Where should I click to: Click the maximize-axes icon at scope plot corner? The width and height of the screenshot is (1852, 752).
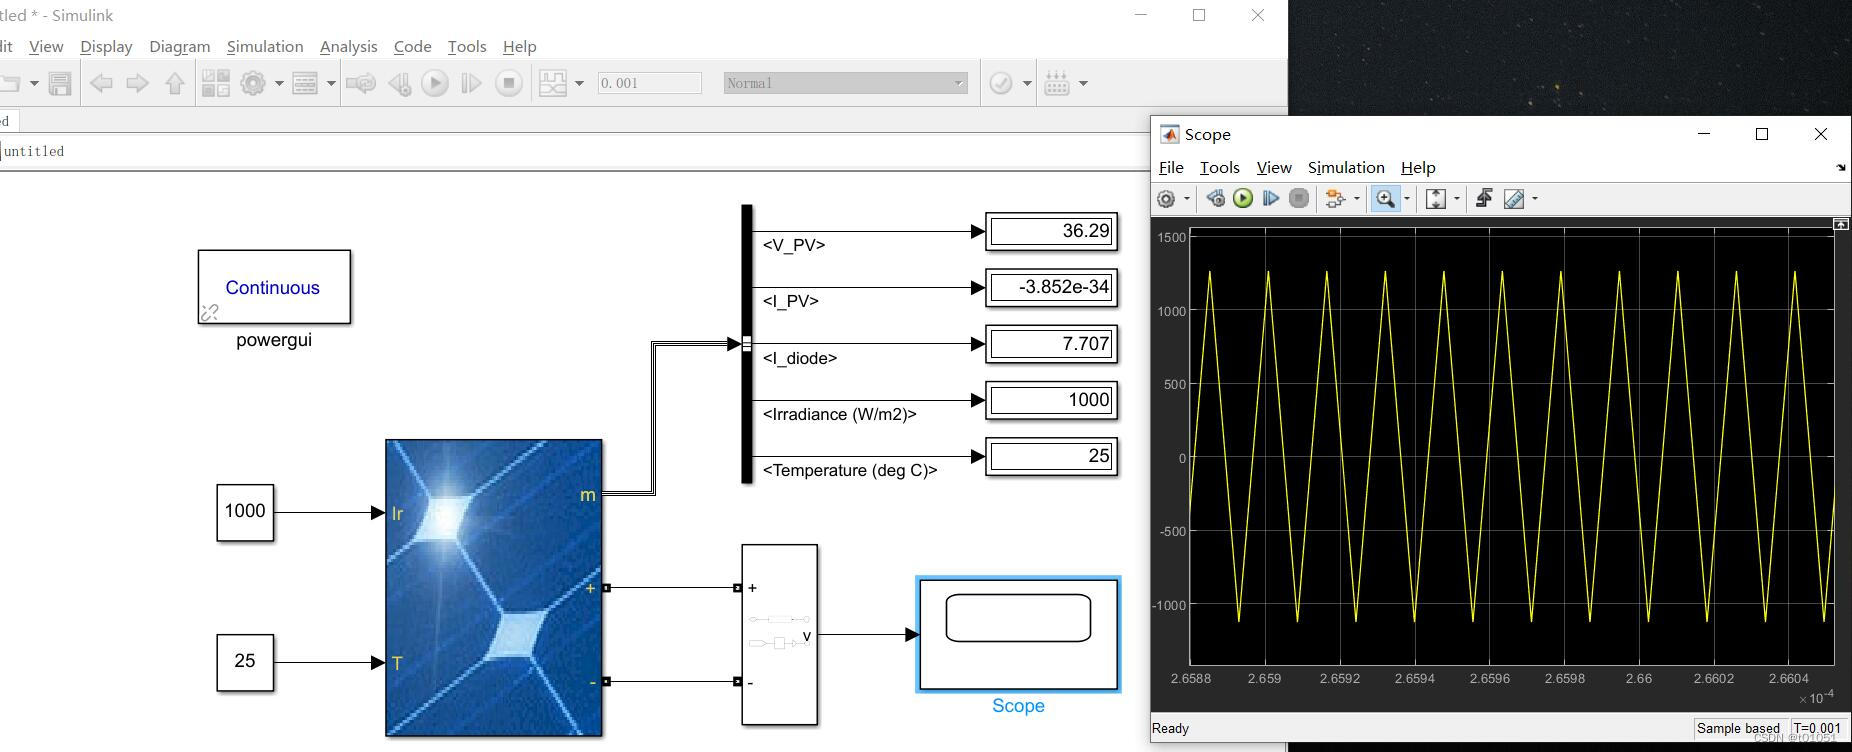tap(1841, 225)
